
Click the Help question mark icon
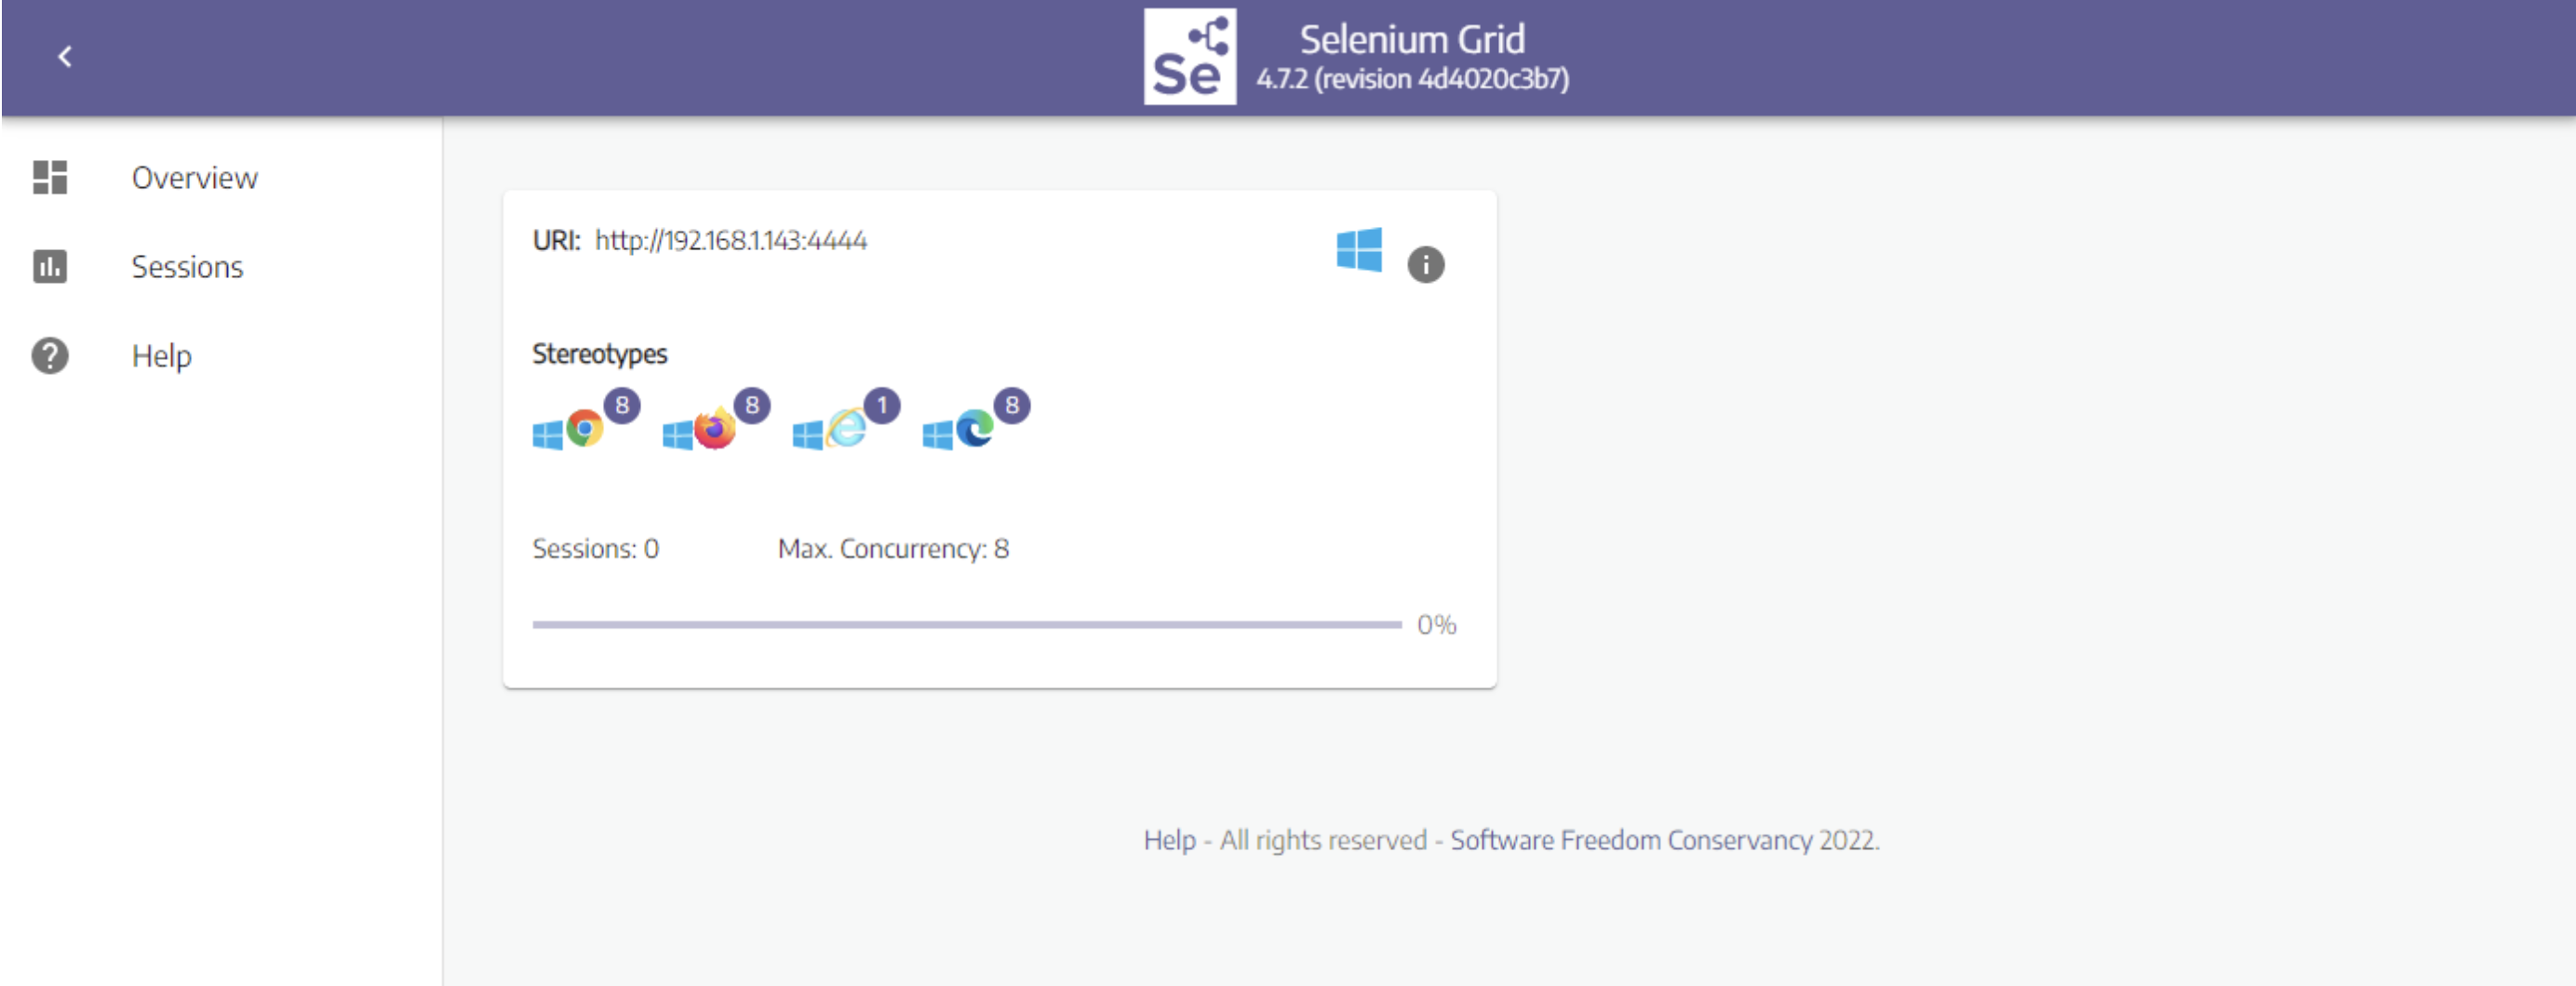[x=50, y=355]
